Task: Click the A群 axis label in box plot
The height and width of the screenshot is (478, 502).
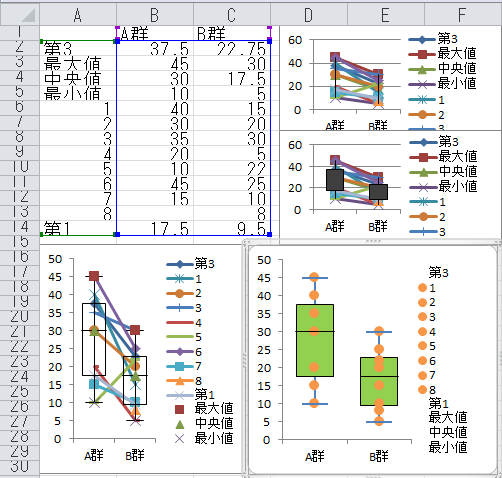Action: pyautogui.click(x=315, y=456)
